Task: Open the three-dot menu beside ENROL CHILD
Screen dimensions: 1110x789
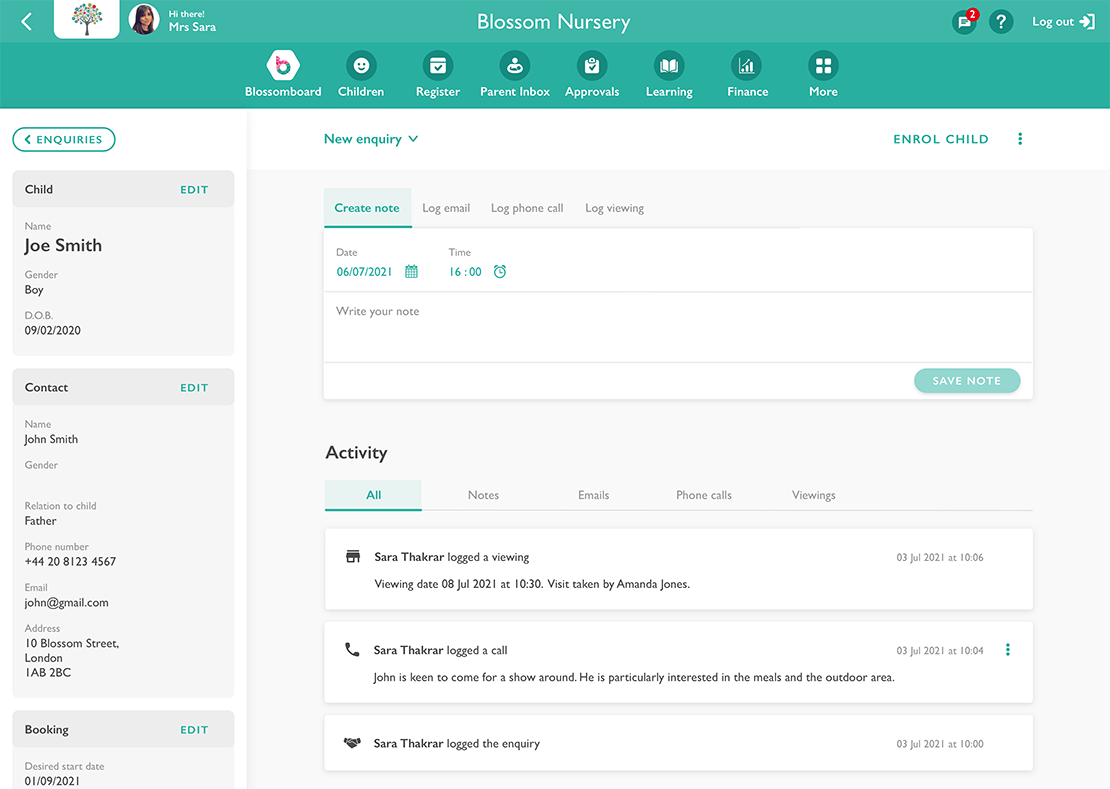Action: click(x=1020, y=139)
